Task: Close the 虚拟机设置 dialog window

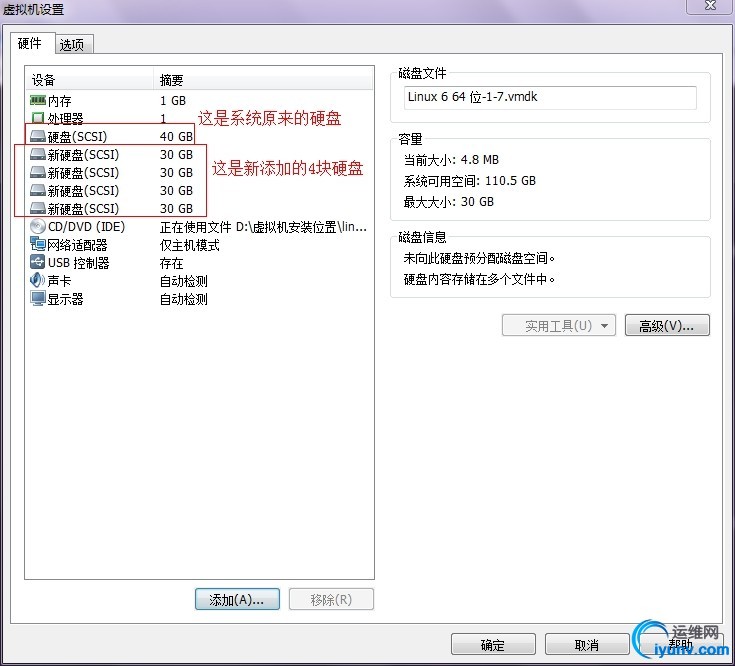Action: (710, 6)
